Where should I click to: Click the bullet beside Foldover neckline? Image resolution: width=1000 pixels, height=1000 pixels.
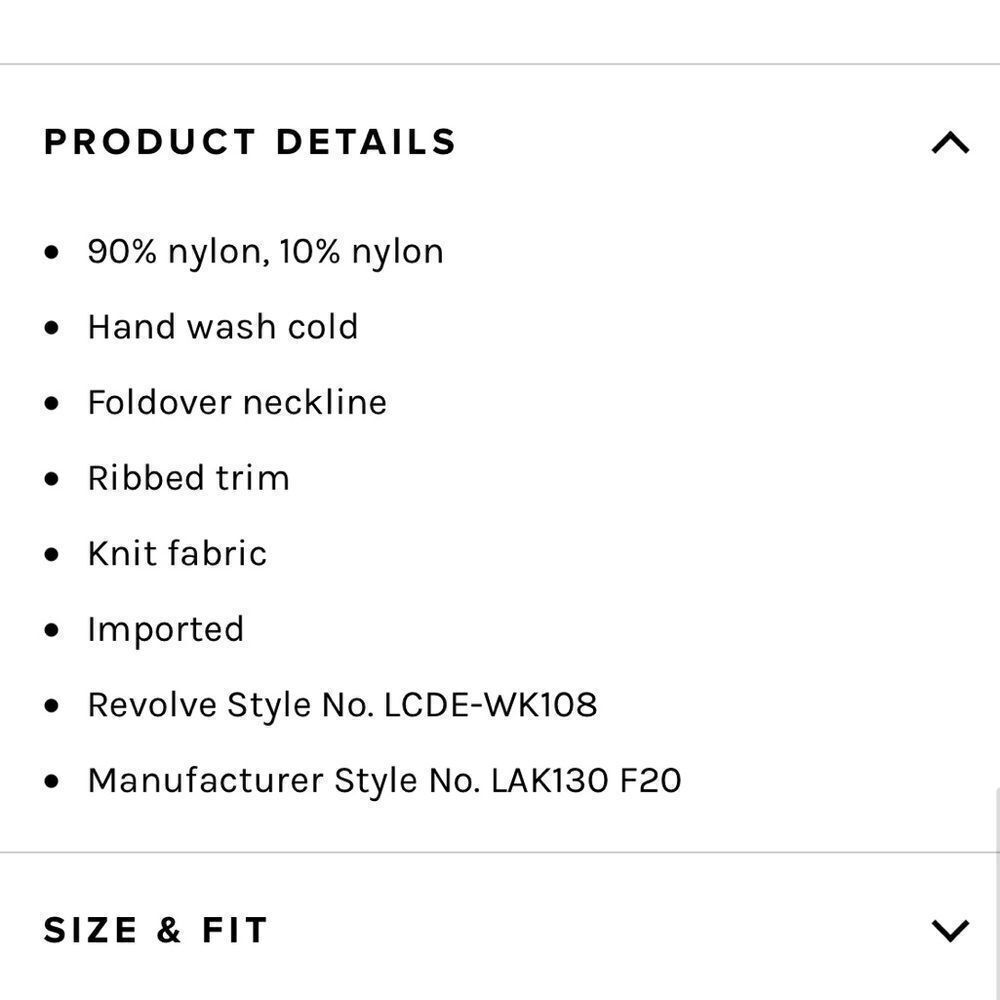52,404
